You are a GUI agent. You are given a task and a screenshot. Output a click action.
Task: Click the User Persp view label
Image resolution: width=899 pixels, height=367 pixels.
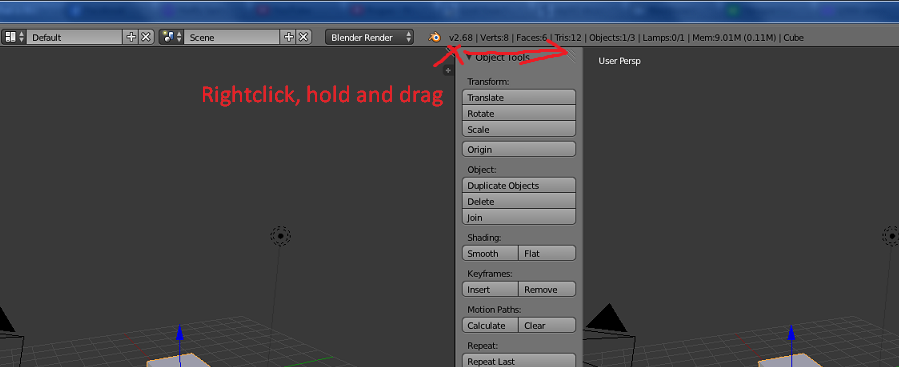pyautogui.click(x=619, y=61)
